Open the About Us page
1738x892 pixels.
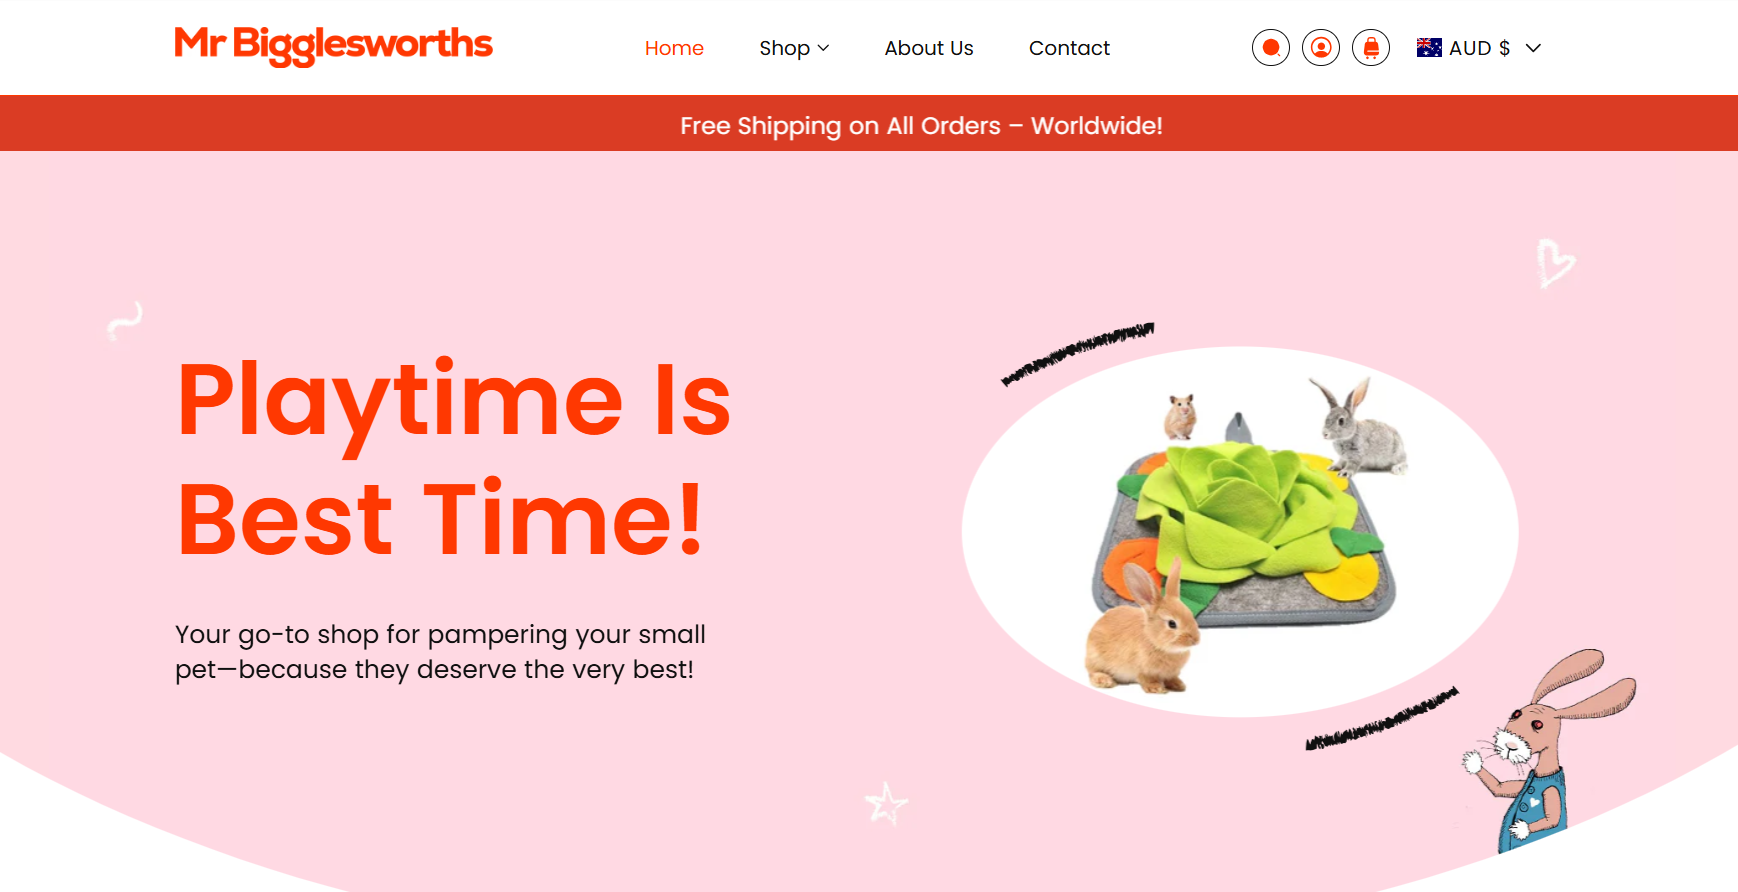click(929, 48)
